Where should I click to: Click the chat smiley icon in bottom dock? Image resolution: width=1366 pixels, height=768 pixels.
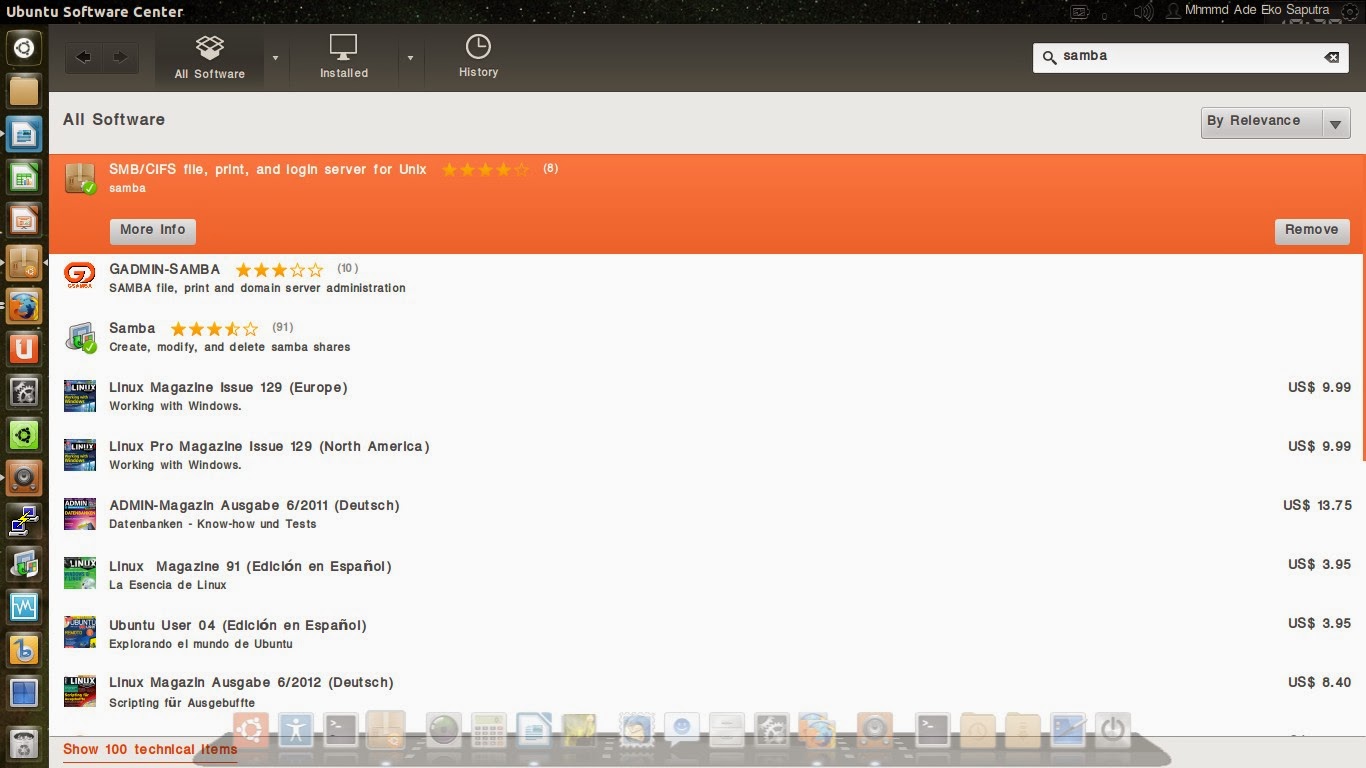(x=682, y=731)
